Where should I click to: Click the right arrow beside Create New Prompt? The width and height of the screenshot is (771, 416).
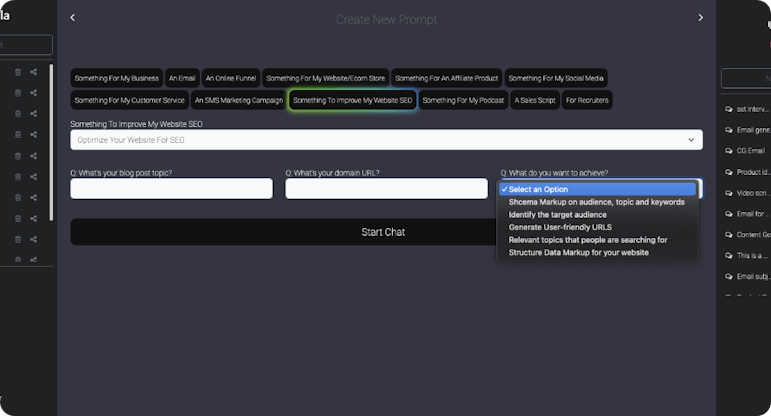pyautogui.click(x=700, y=18)
